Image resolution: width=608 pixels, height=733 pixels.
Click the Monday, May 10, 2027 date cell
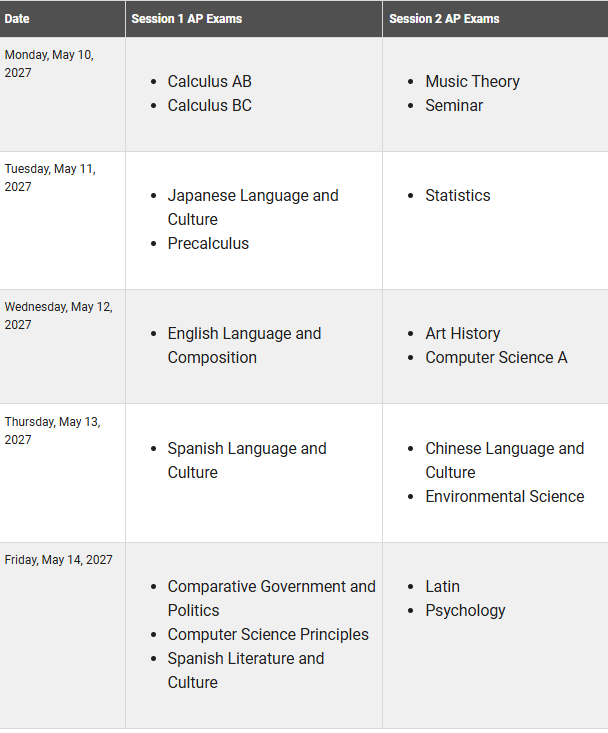click(63, 94)
